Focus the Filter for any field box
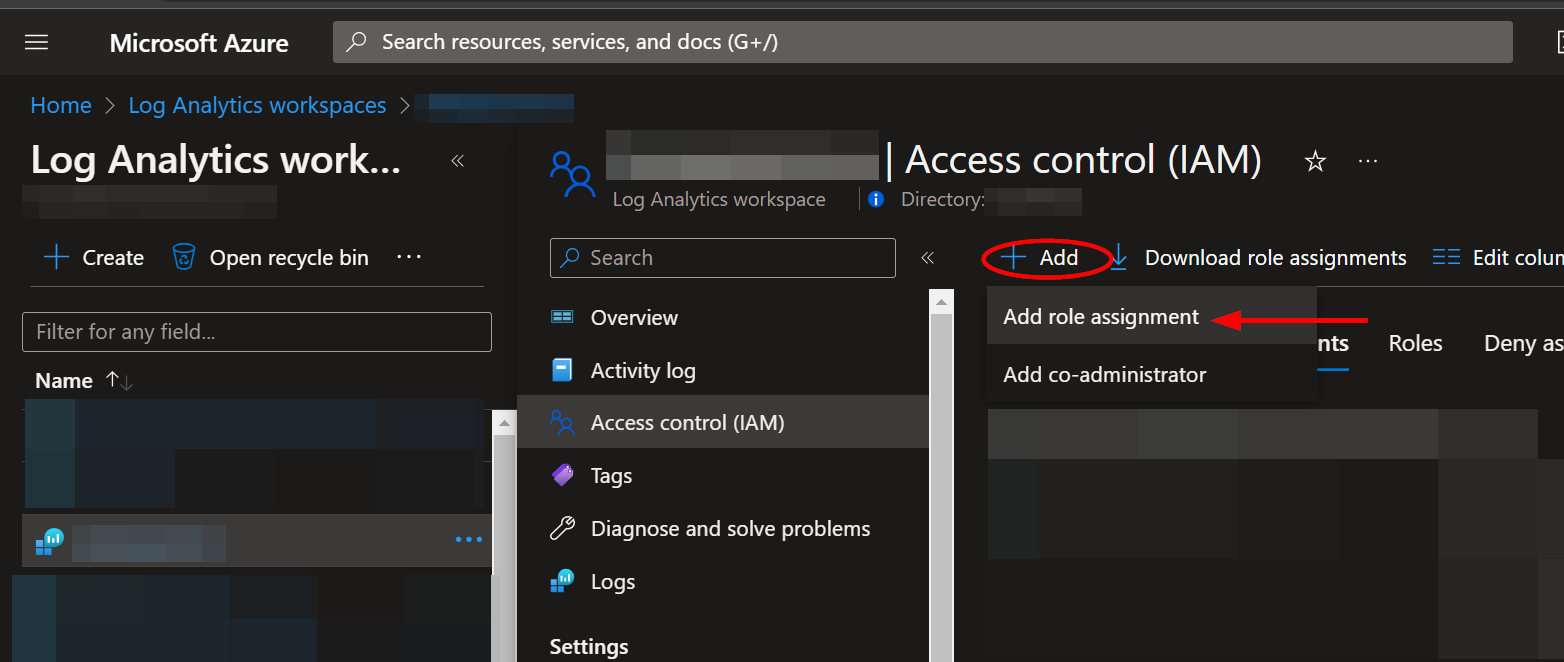Viewport: 1564px width, 662px height. tap(257, 331)
